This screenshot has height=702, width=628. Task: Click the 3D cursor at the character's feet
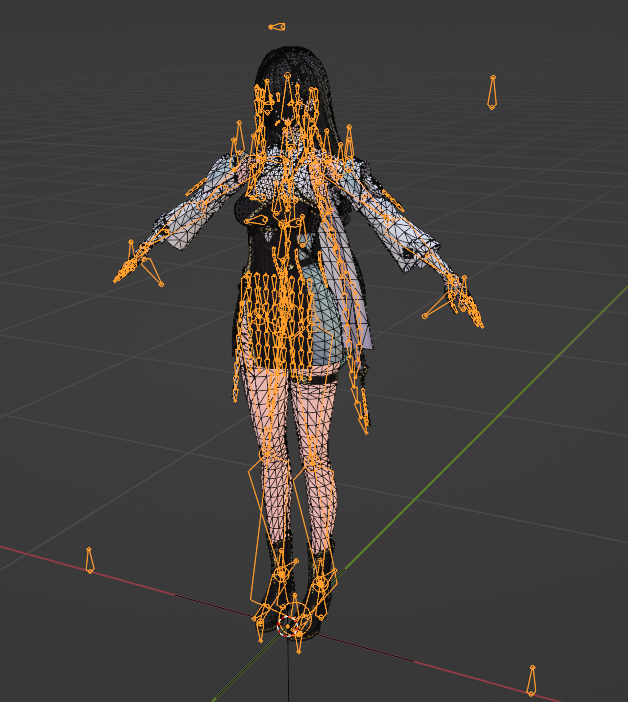287,626
